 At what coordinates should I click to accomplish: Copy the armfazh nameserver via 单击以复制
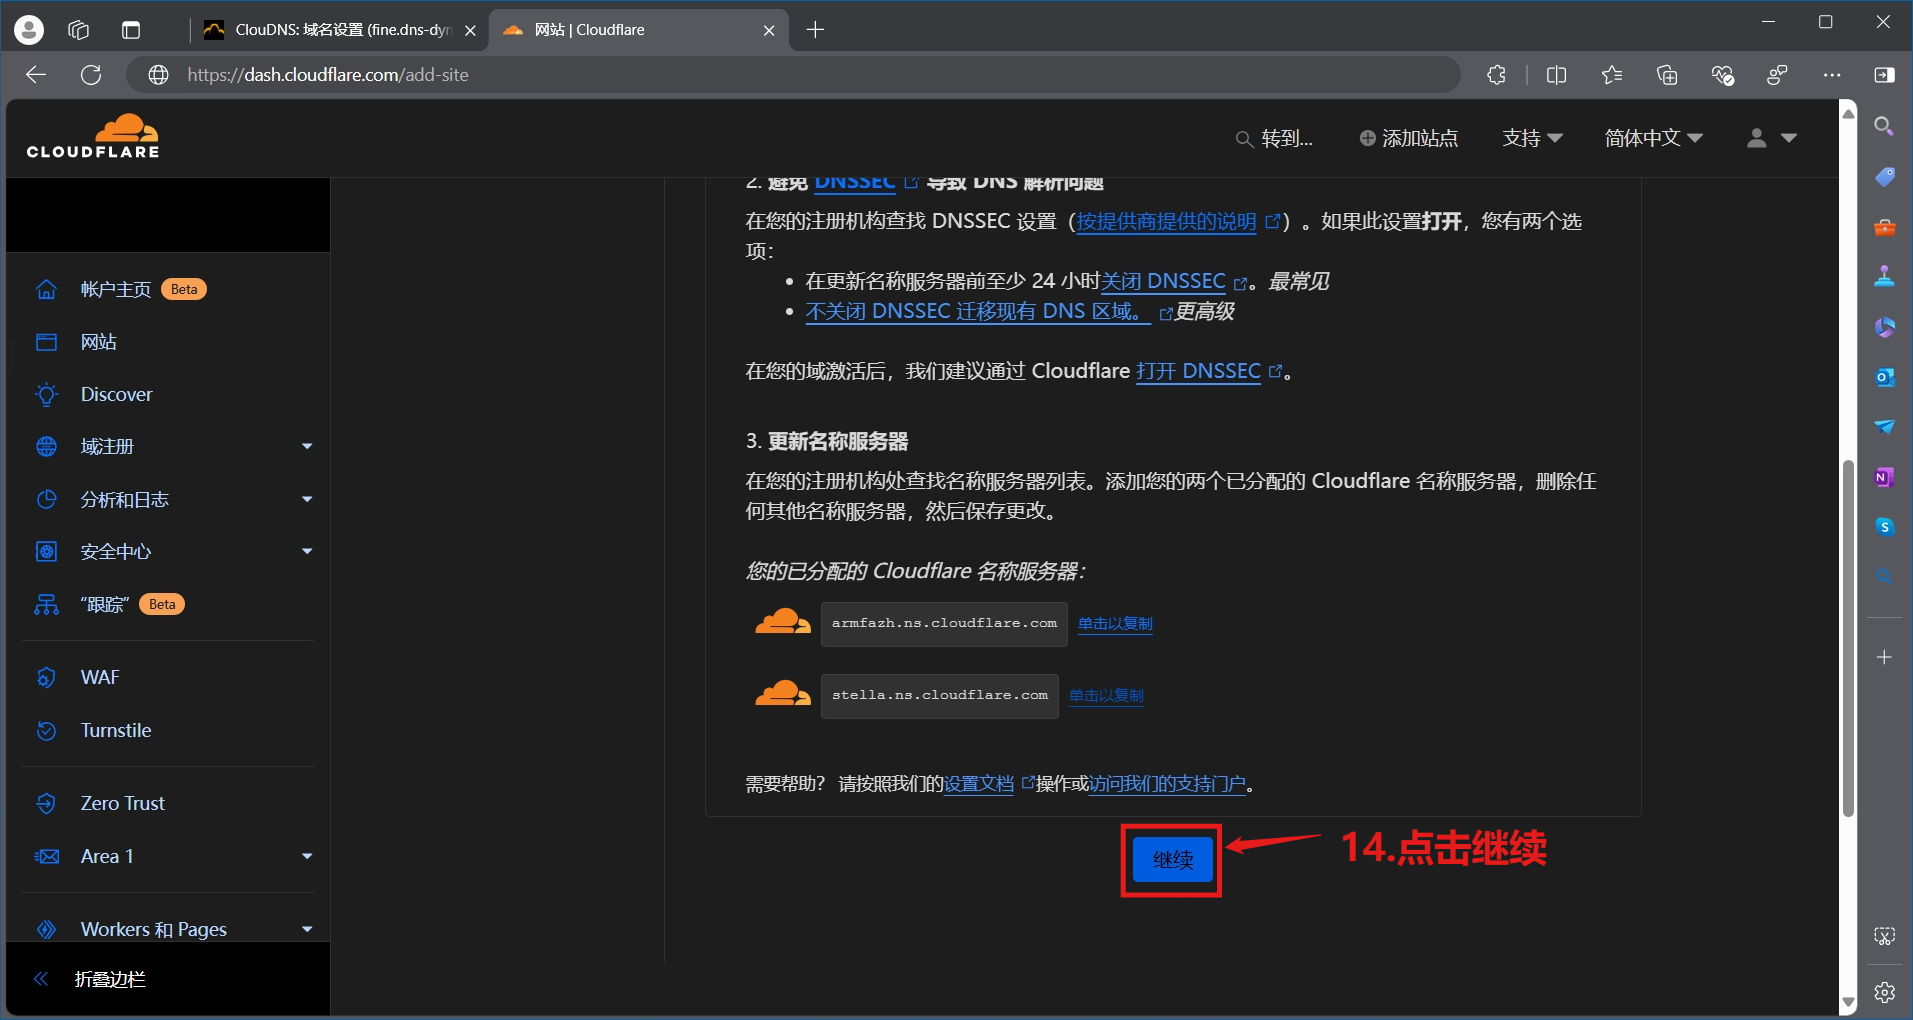tap(1115, 624)
